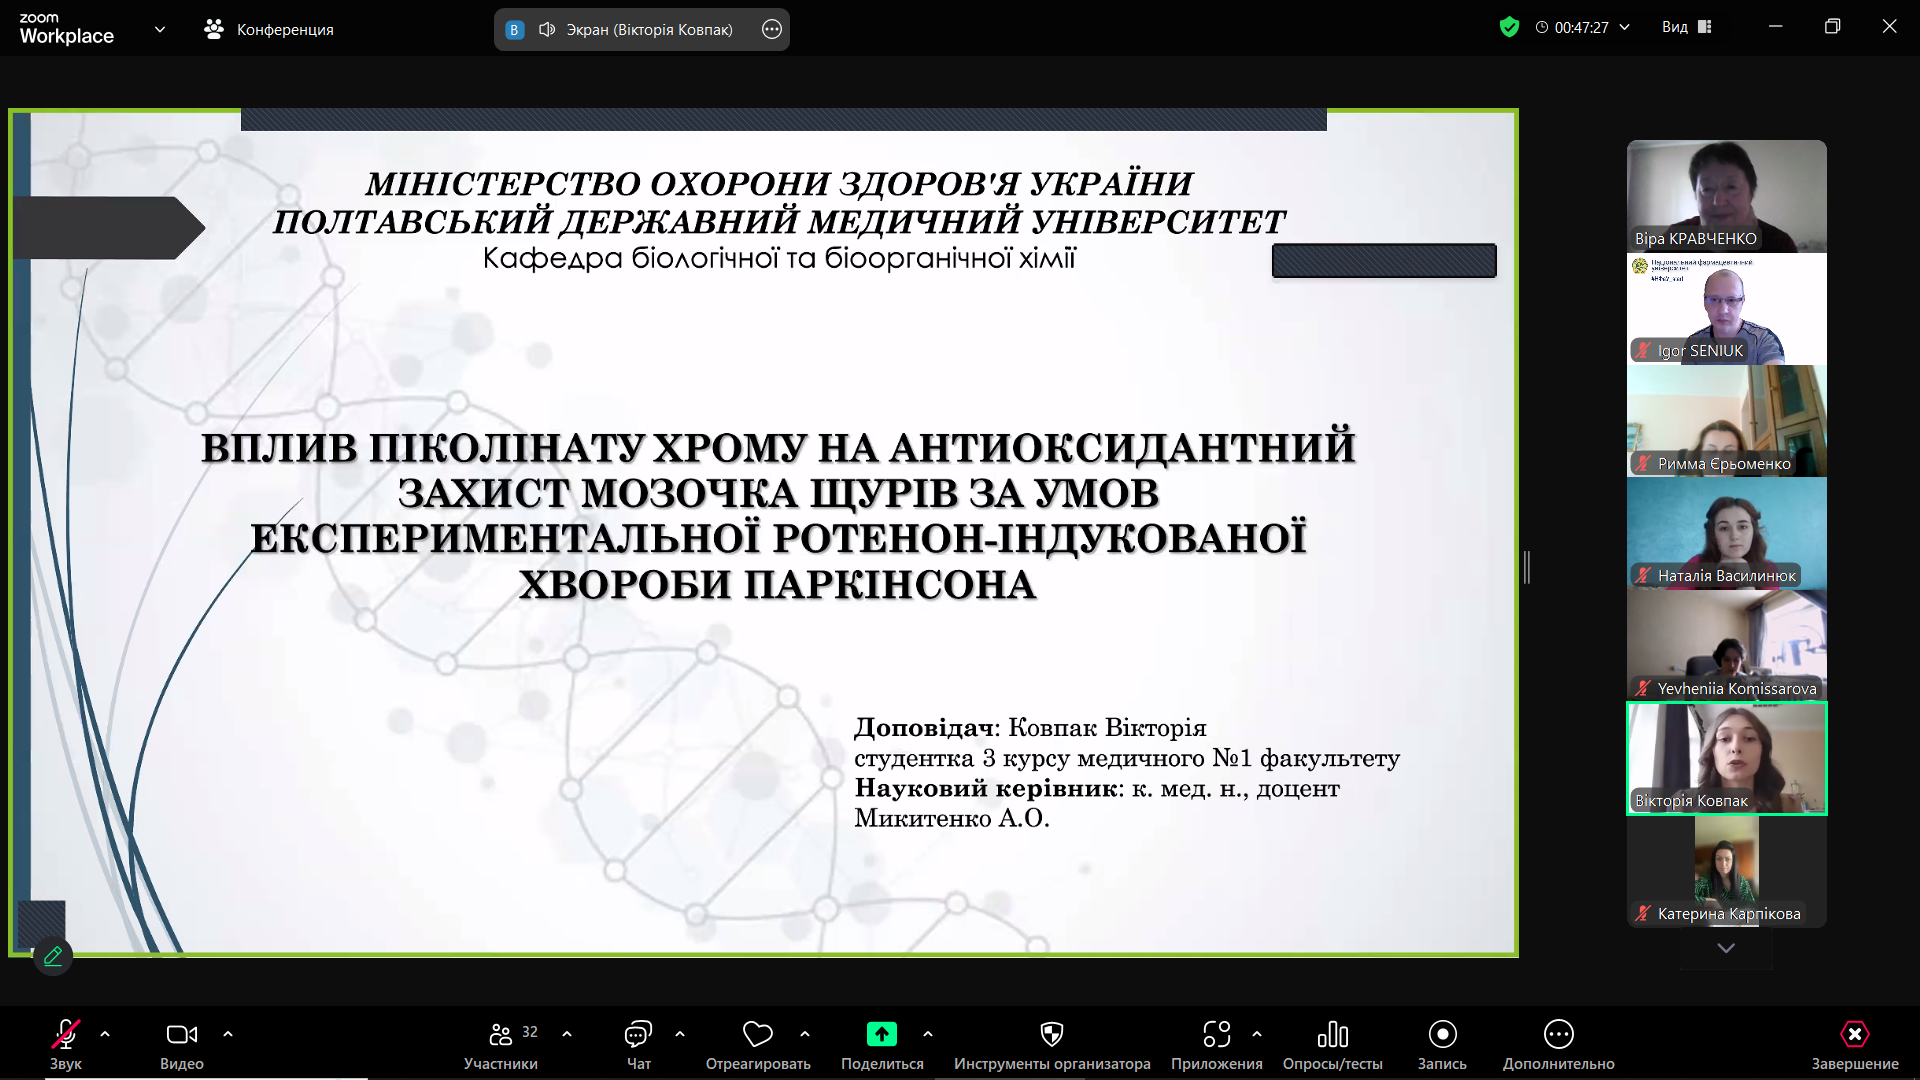Expand the arrow next to Приложения
The height and width of the screenshot is (1080, 1920).
click(1257, 1034)
